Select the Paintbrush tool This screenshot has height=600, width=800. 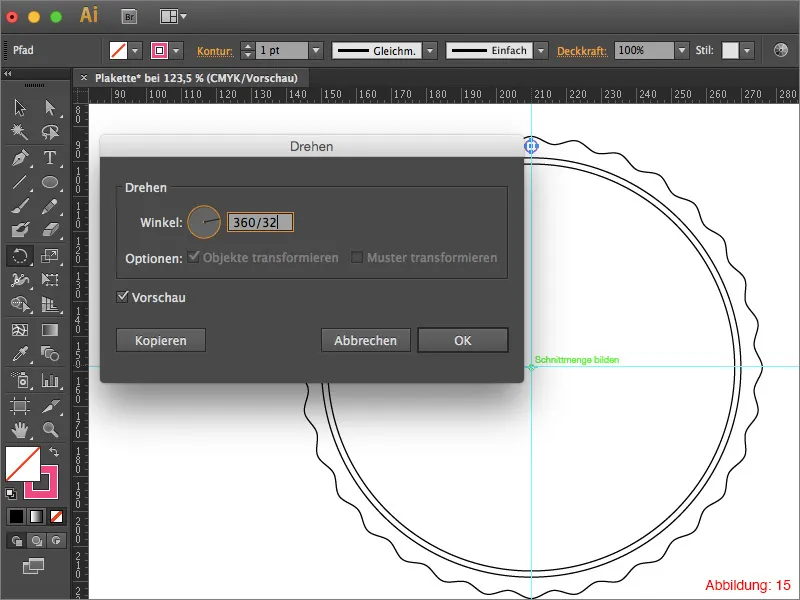[20, 207]
